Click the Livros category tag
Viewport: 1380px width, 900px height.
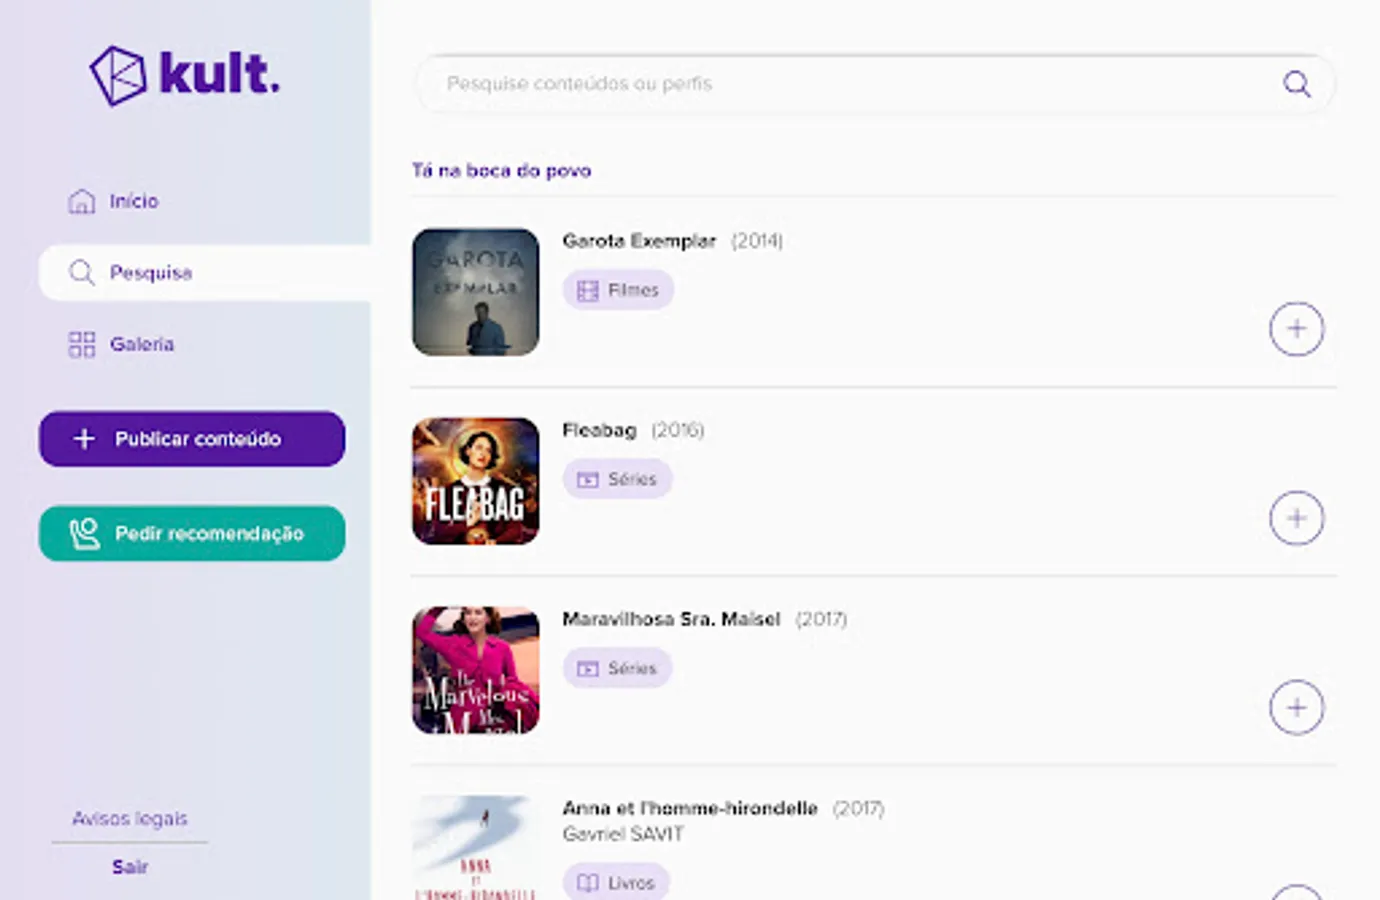coord(616,882)
